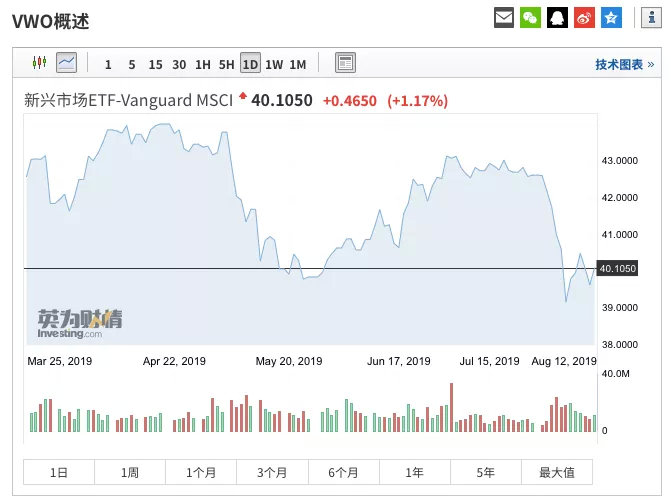Image resolution: width=671 pixels, height=498 pixels.
Task: Select the 1M interval
Action: click(298, 64)
